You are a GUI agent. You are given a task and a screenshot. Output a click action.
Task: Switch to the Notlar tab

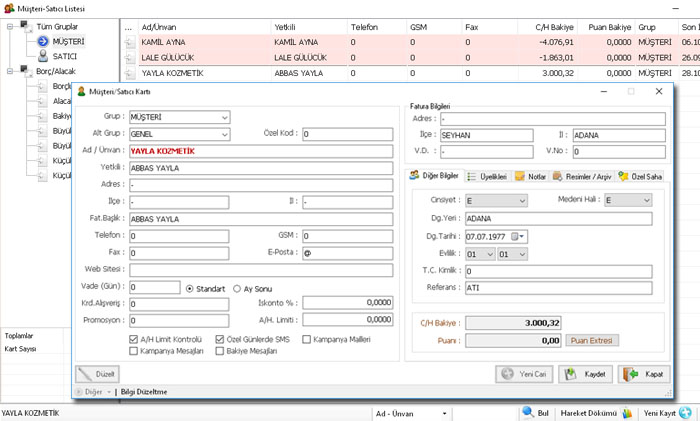tap(530, 177)
